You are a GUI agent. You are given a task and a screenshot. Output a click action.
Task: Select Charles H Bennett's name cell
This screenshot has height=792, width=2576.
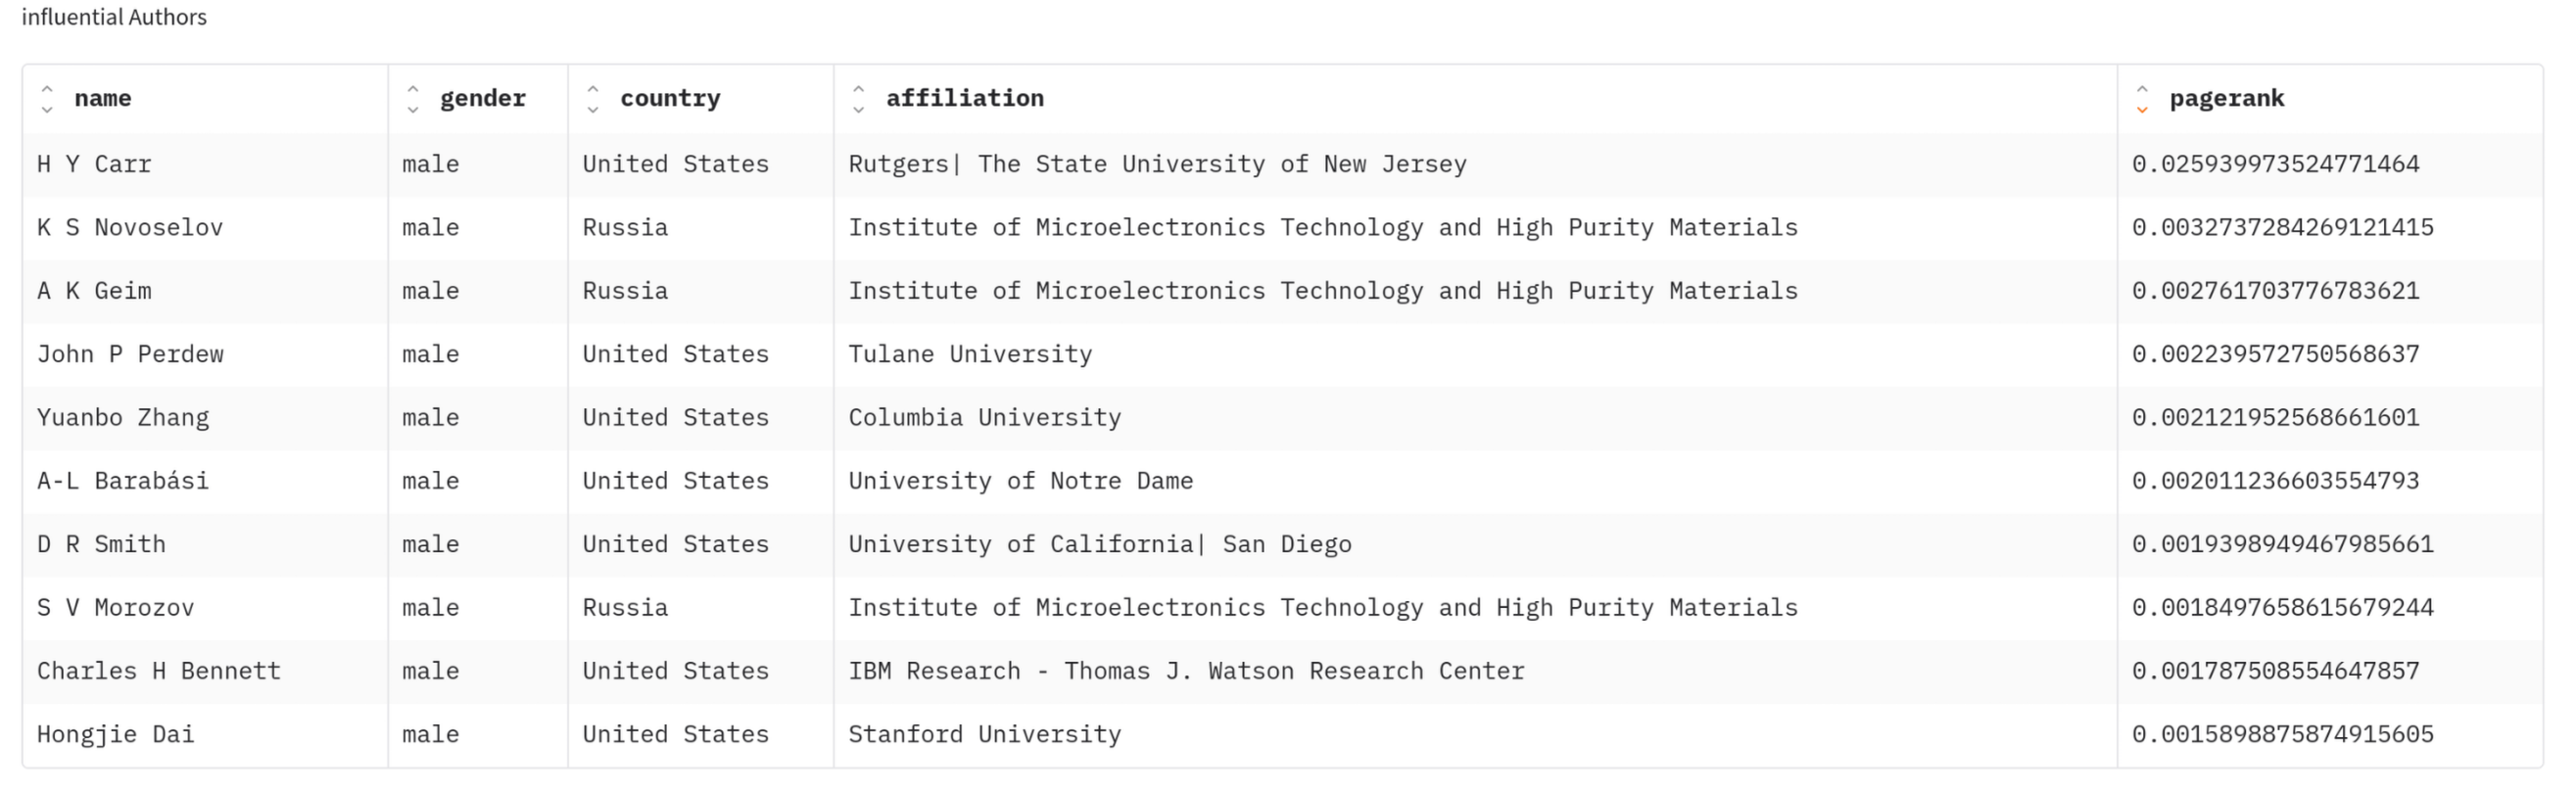click(159, 671)
